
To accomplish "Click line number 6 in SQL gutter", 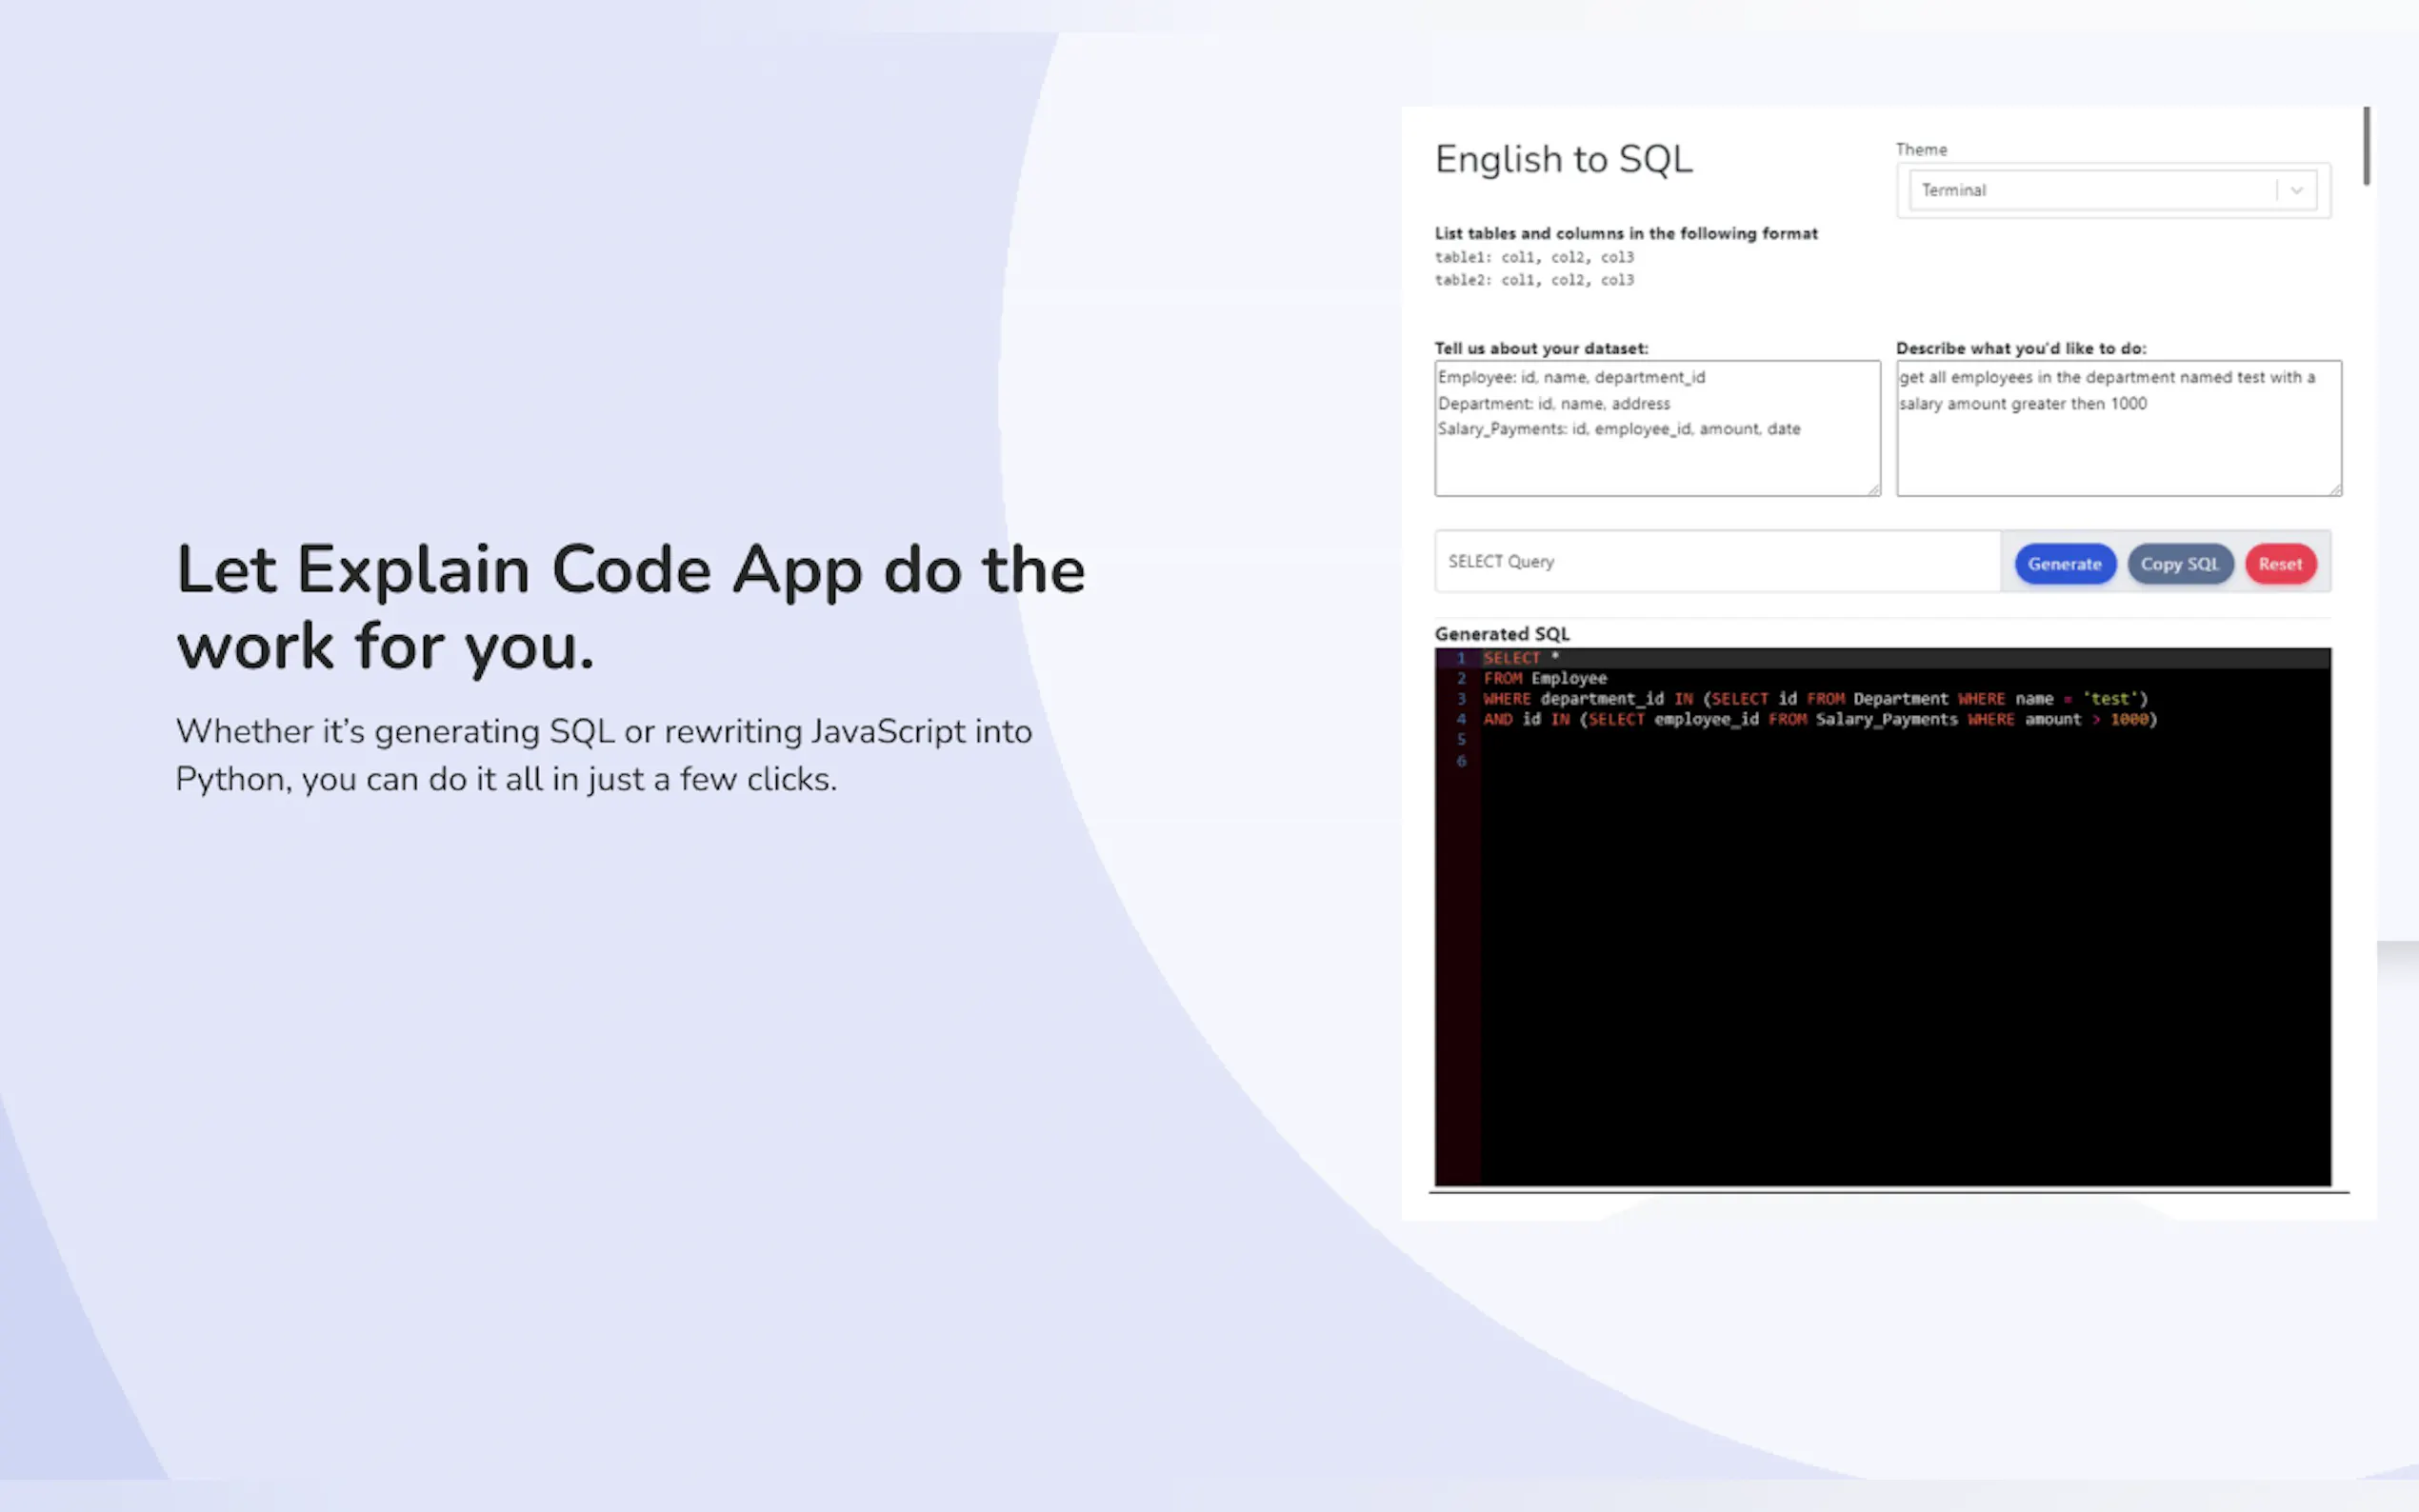I will coord(1461,761).
